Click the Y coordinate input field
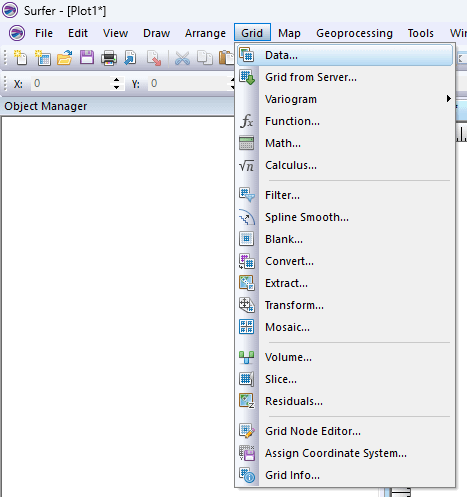467x497 pixels. click(x=189, y=83)
